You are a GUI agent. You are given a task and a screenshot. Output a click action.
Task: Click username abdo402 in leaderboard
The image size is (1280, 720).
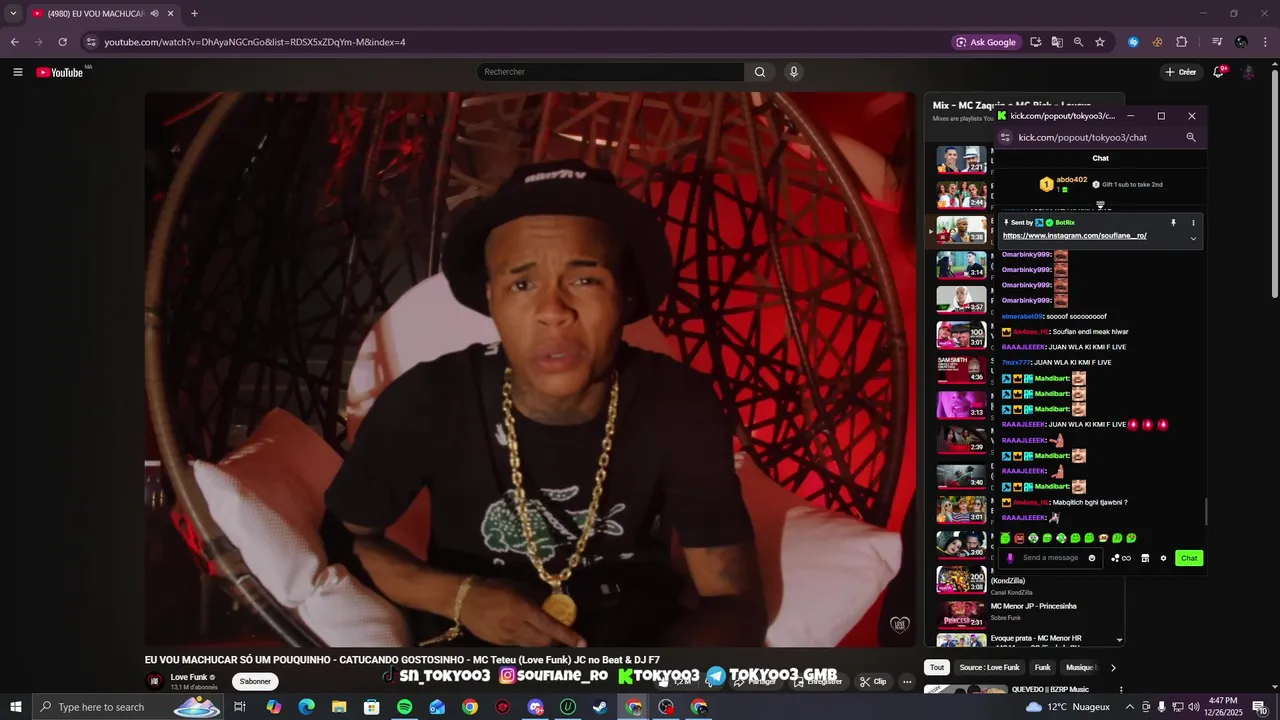point(1072,180)
